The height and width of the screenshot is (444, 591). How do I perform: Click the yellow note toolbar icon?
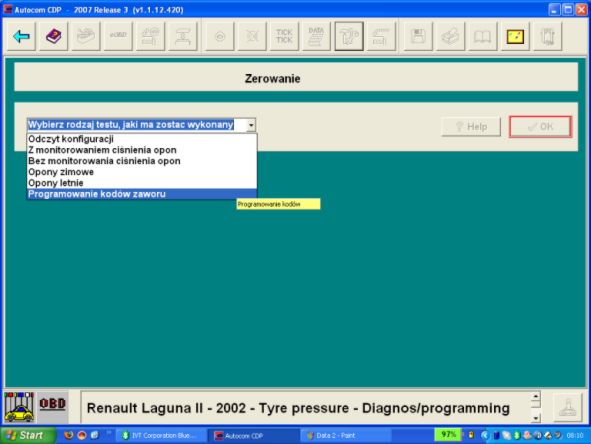click(515, 37)
